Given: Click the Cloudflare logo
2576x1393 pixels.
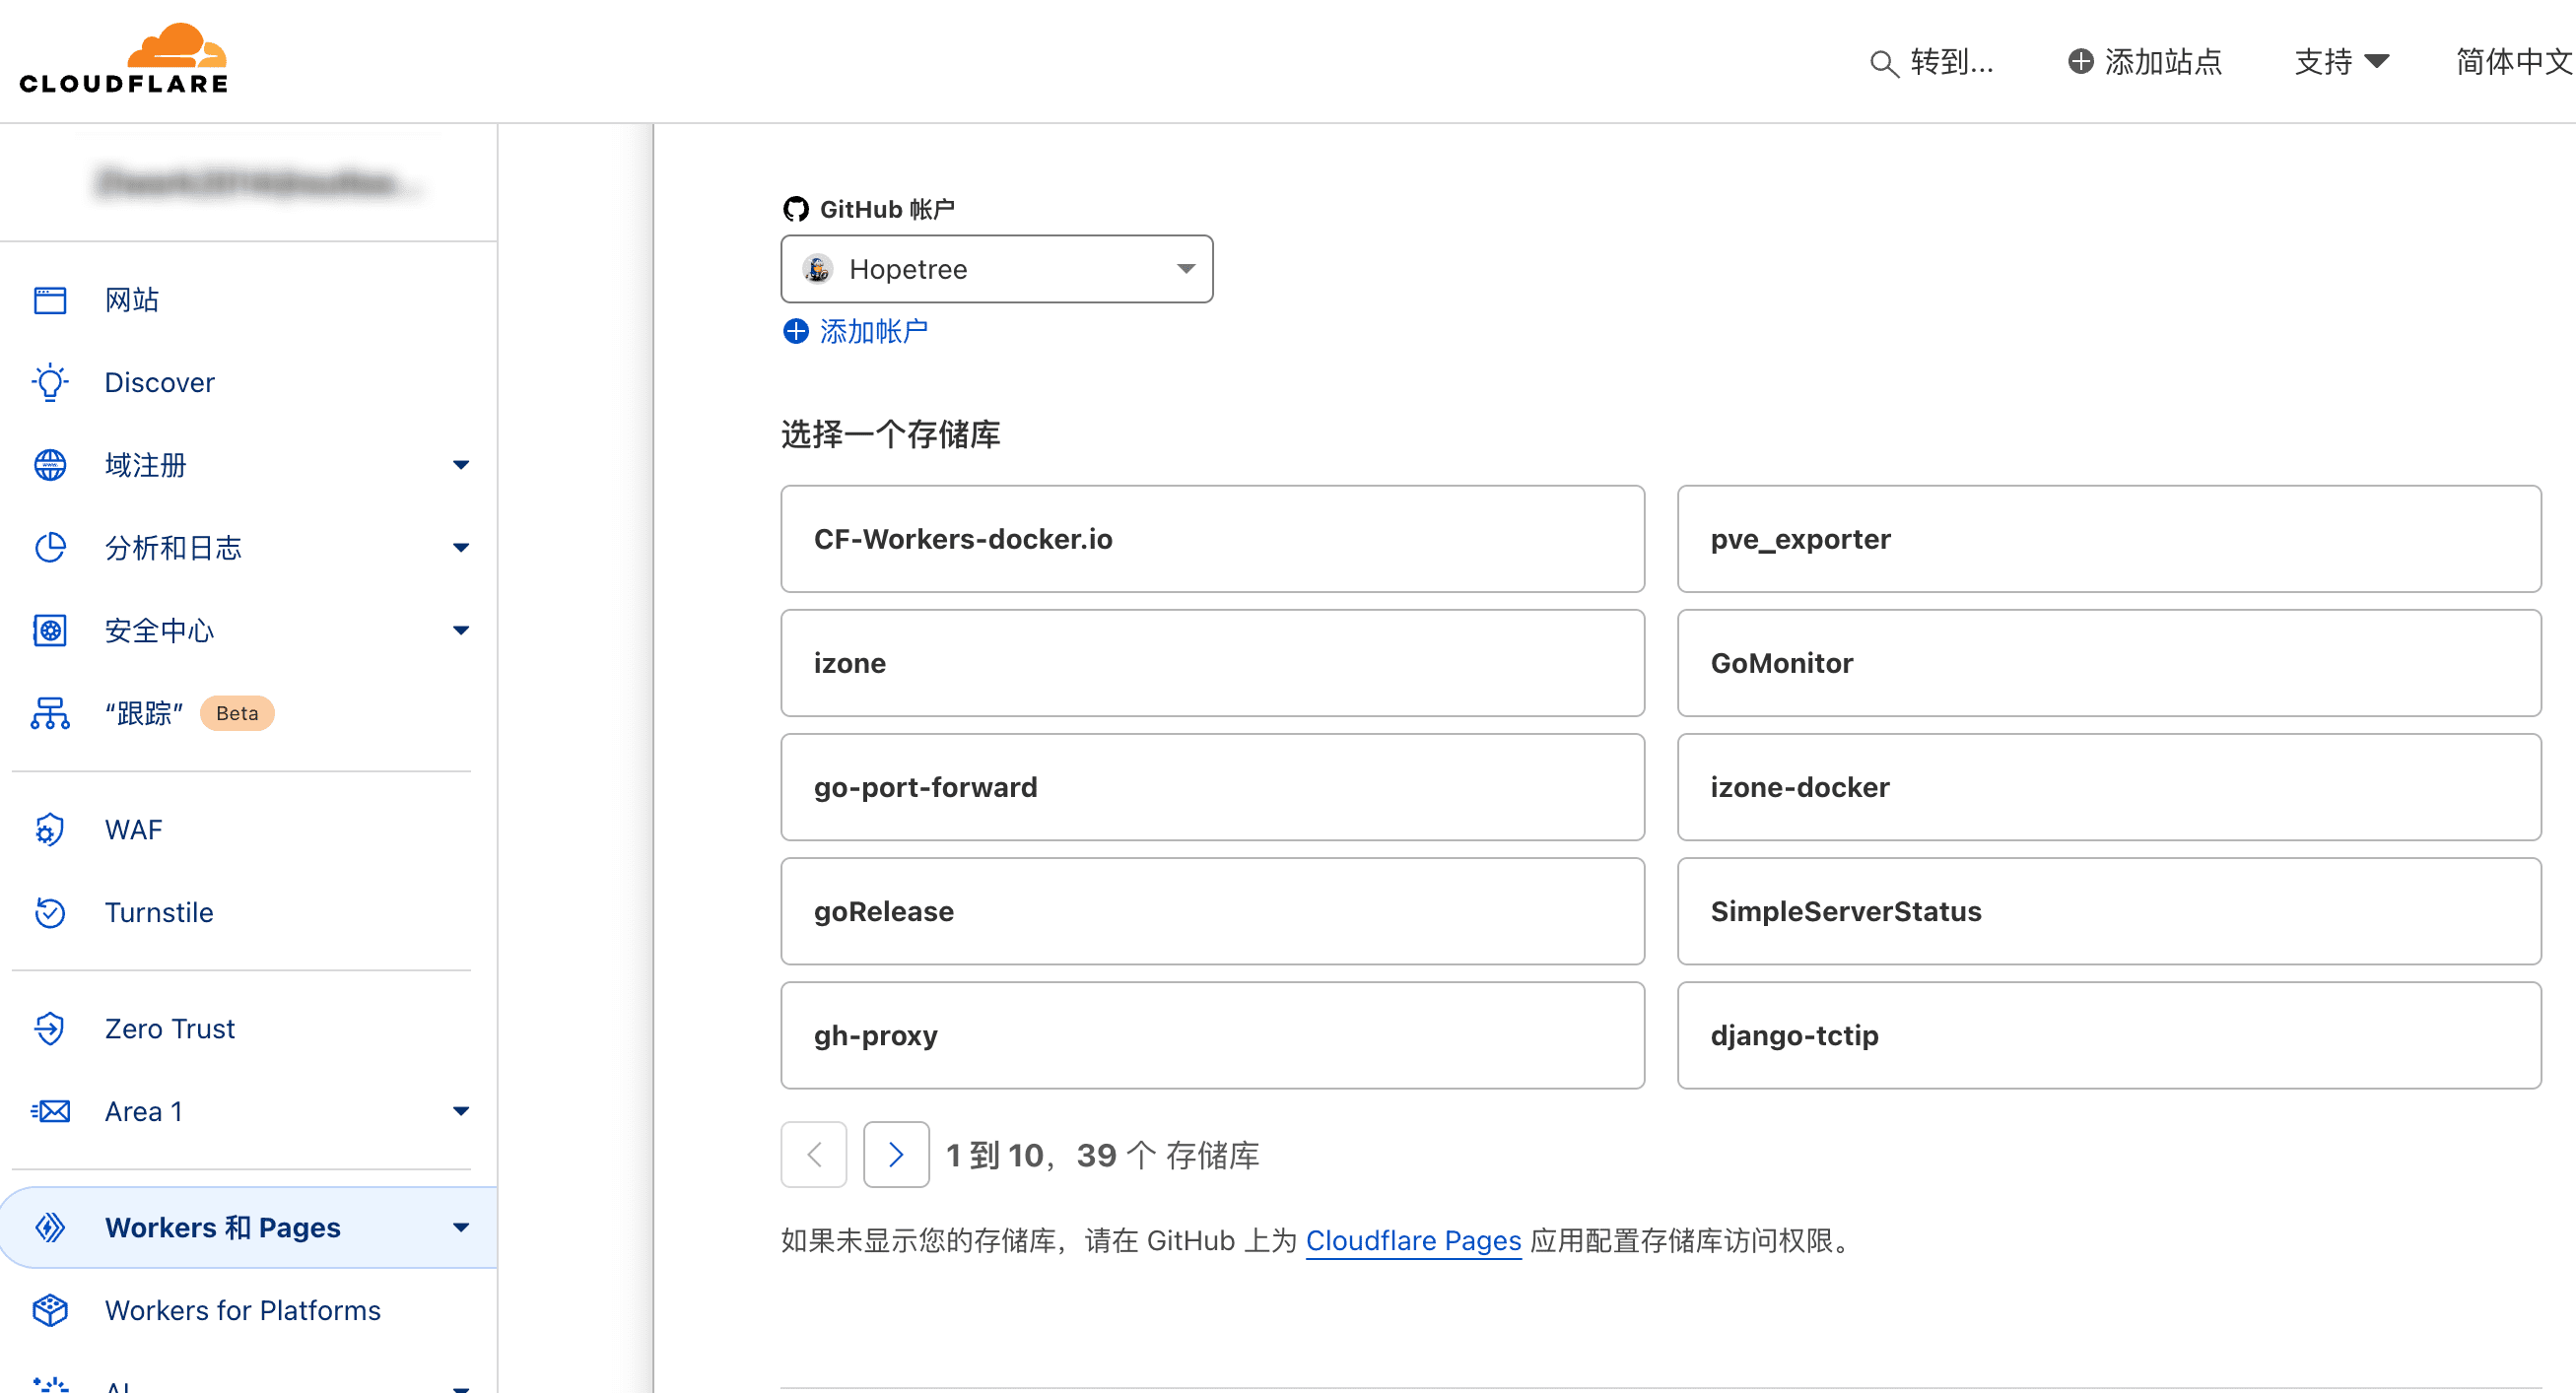Looking at the screenshot, I should (122, 57).
